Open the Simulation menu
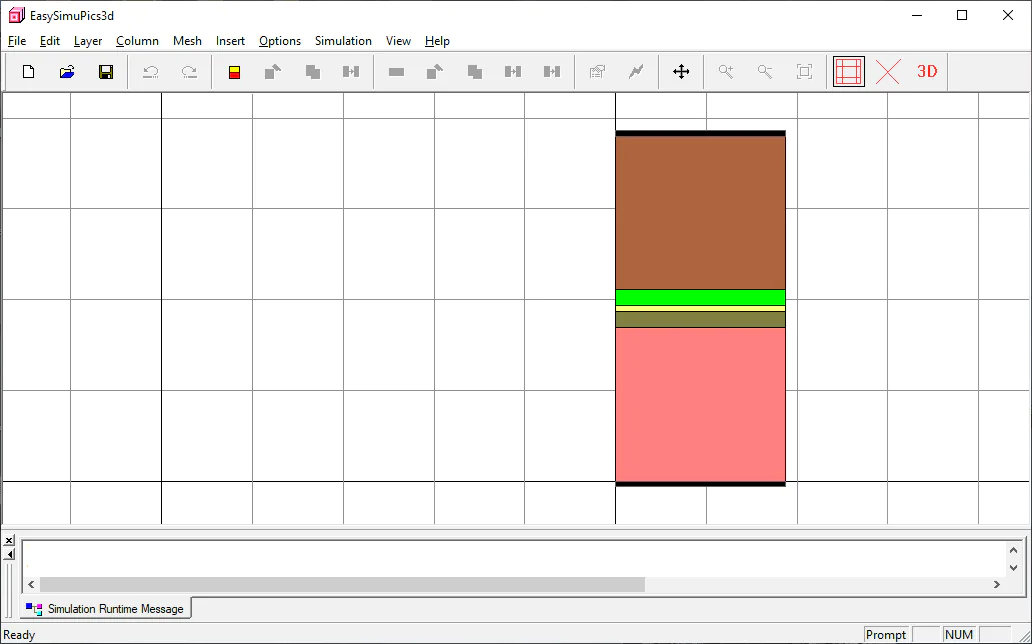 (x=343, y=41)
